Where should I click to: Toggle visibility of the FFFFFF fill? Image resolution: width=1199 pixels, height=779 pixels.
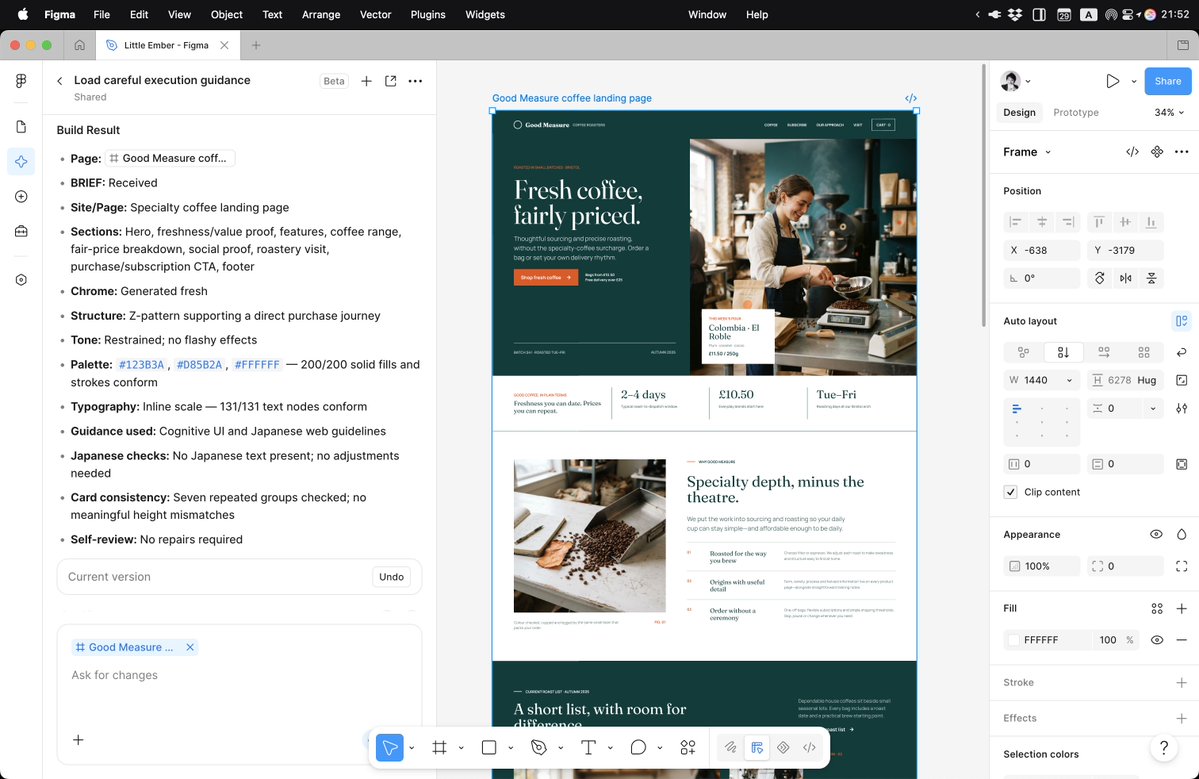click(1157, 640)
